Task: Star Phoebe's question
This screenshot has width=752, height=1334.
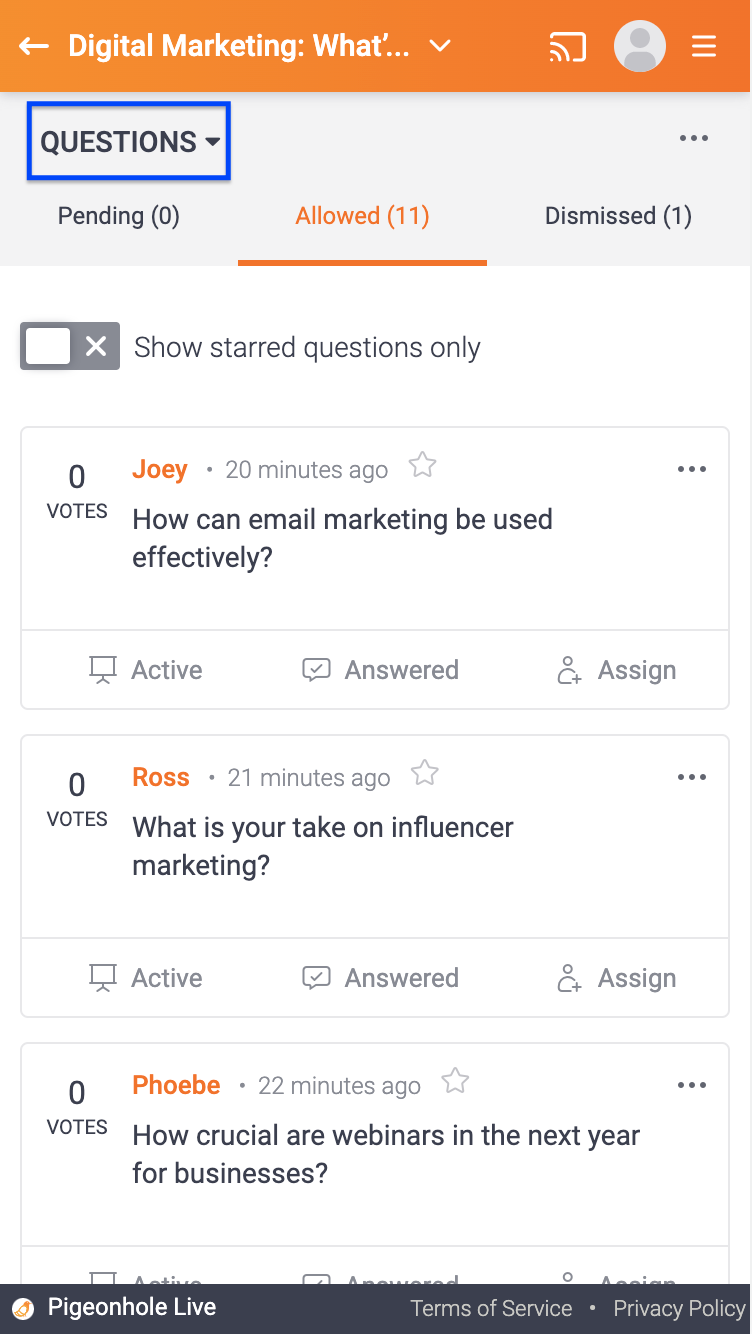Action: coord(455,1082)
